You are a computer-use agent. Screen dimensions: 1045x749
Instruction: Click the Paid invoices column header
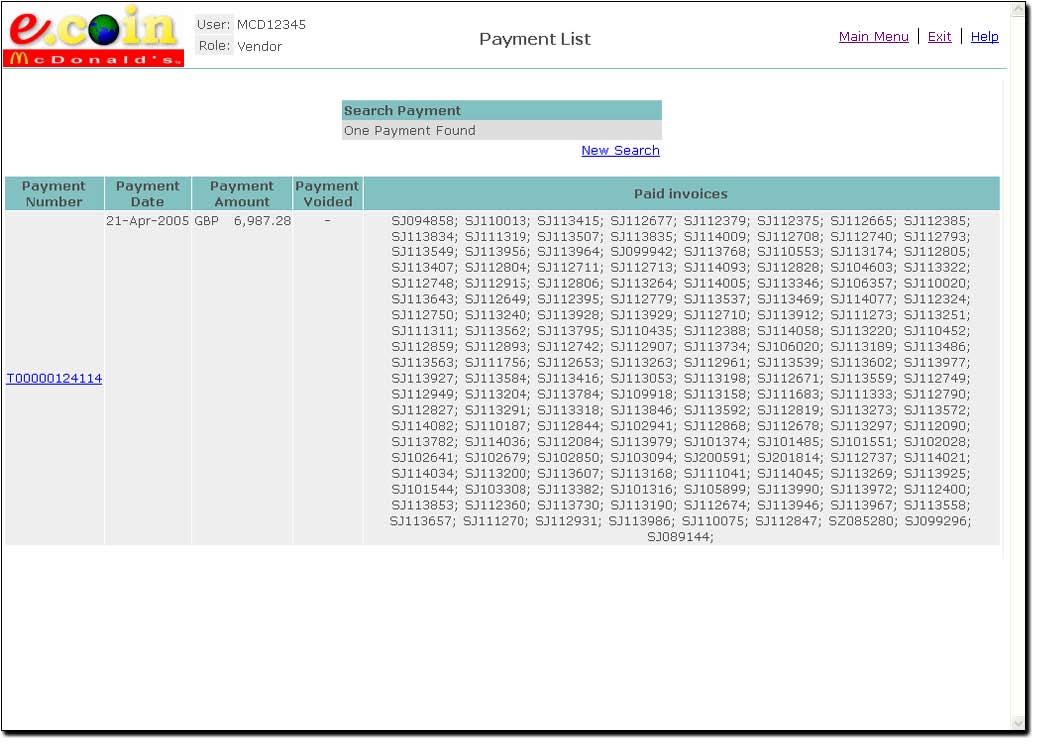[x=681, y=194]
